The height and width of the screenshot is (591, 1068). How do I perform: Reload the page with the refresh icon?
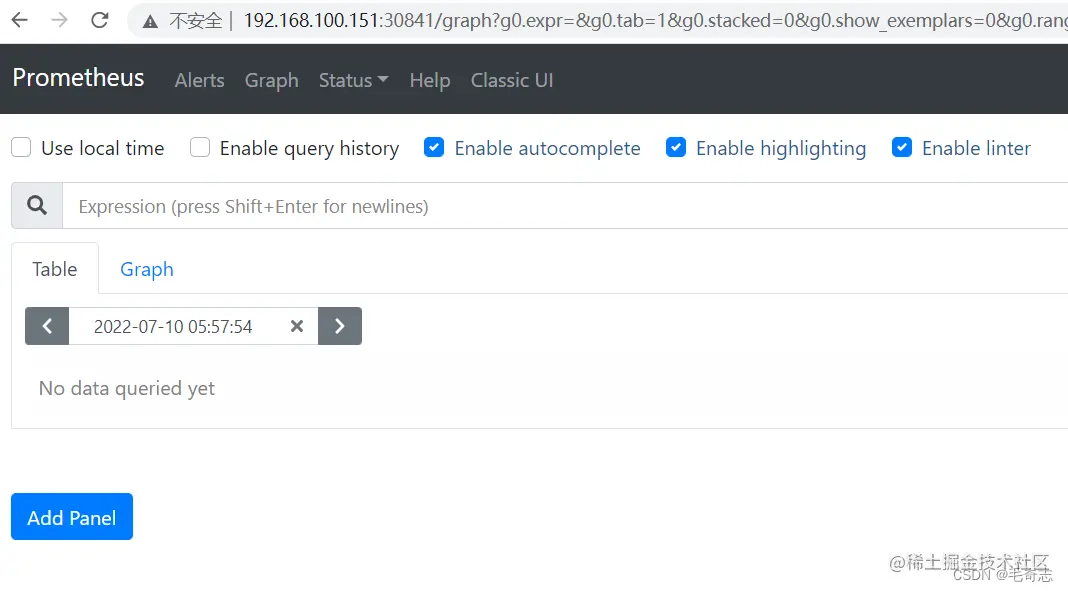(x=100, y=20)
